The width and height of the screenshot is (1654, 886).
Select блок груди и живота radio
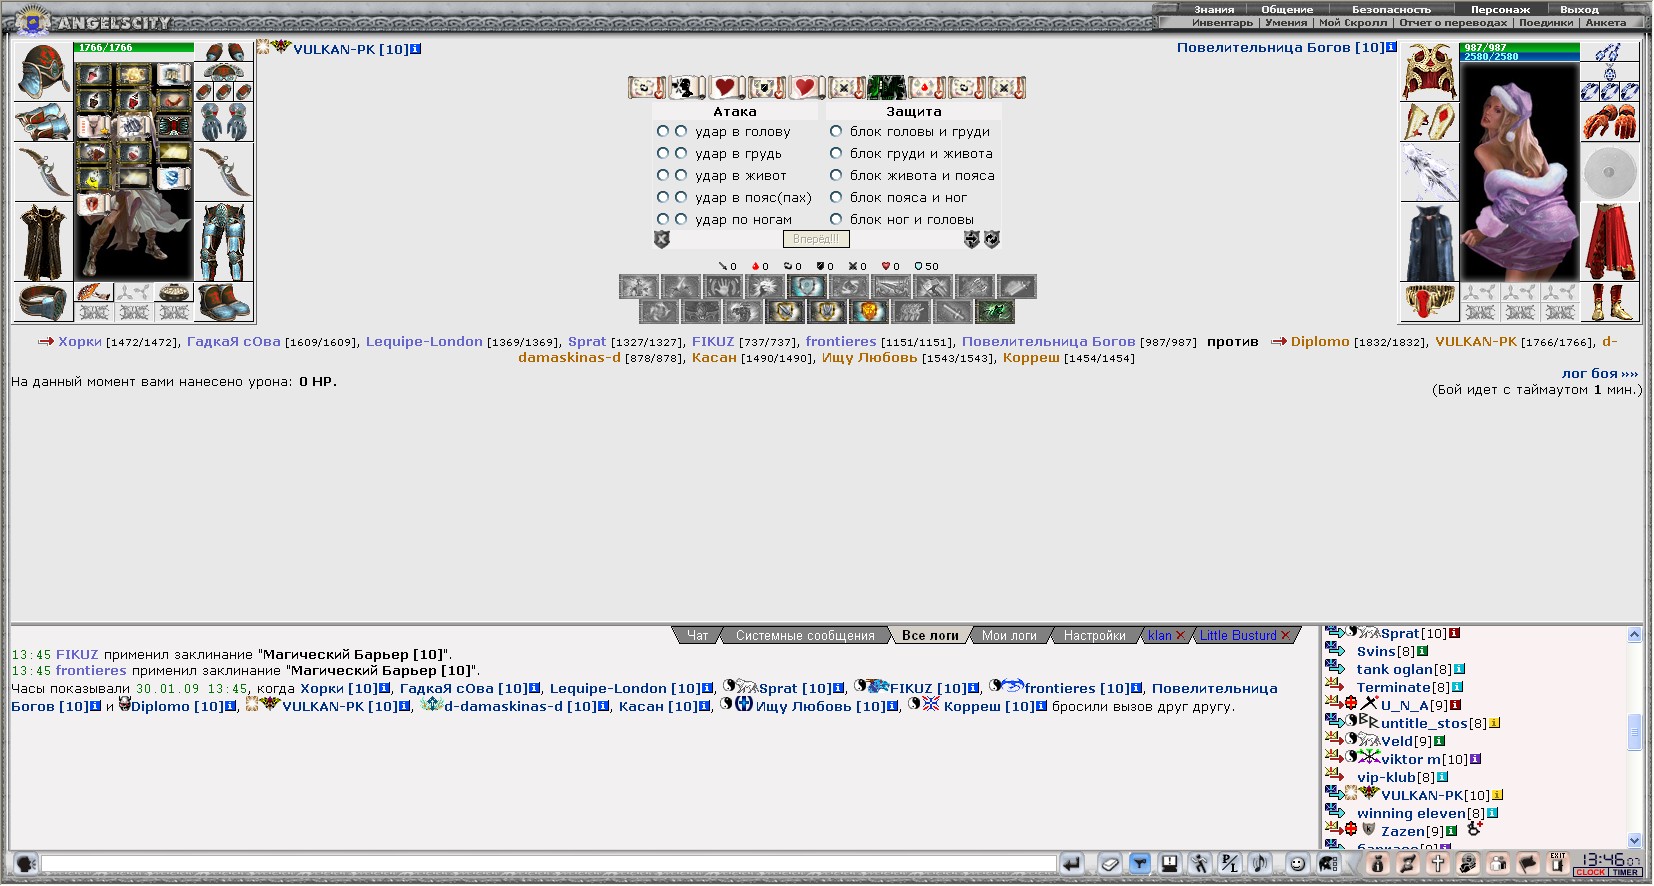click(836, 153)
